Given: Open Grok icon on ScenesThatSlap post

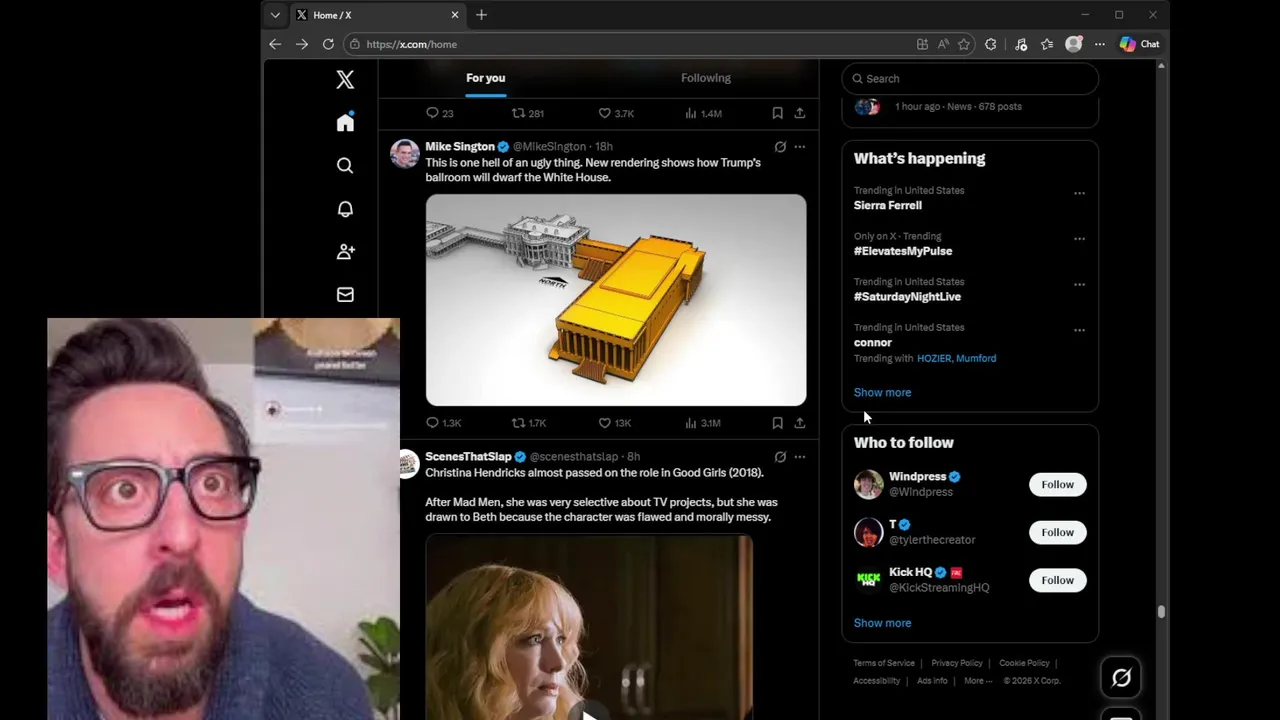Looking at the screenshot, I should click(x=780, y=457).
